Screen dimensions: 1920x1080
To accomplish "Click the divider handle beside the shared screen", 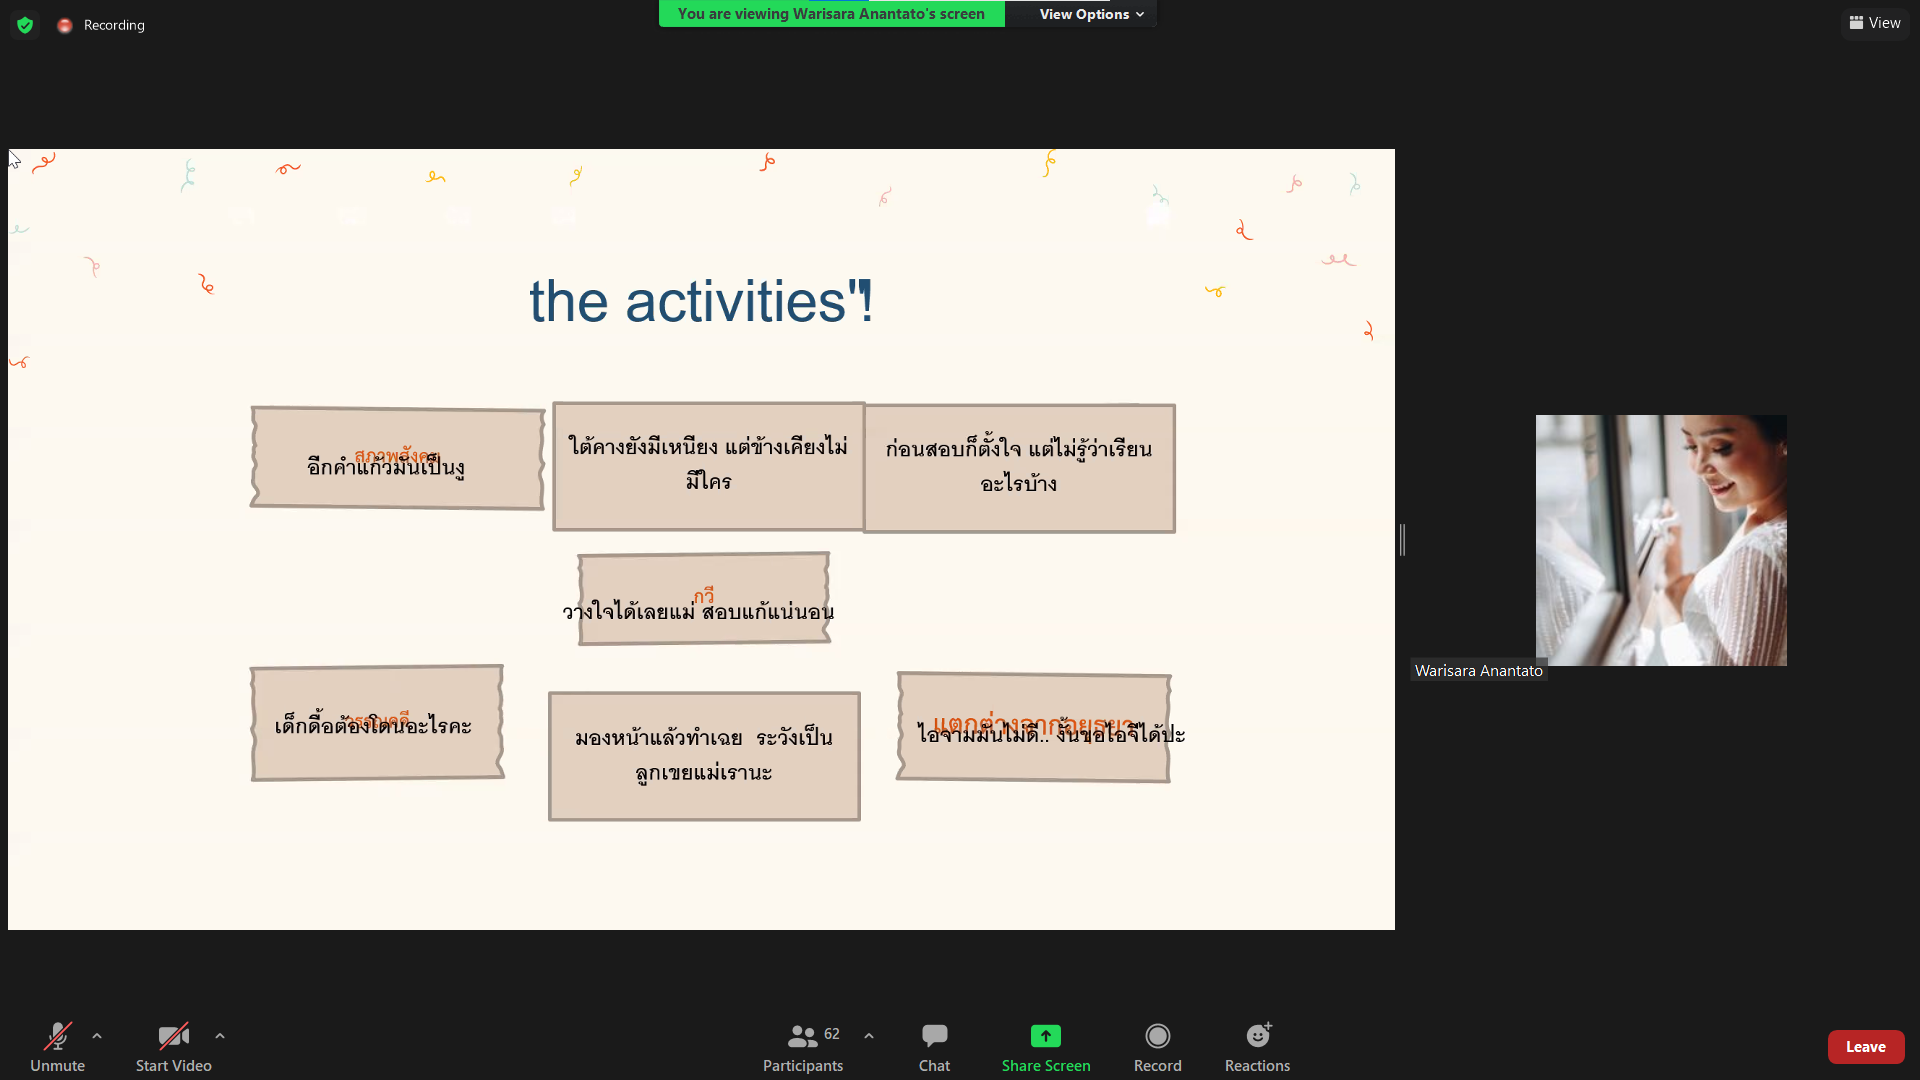I will click(1402, 540).
